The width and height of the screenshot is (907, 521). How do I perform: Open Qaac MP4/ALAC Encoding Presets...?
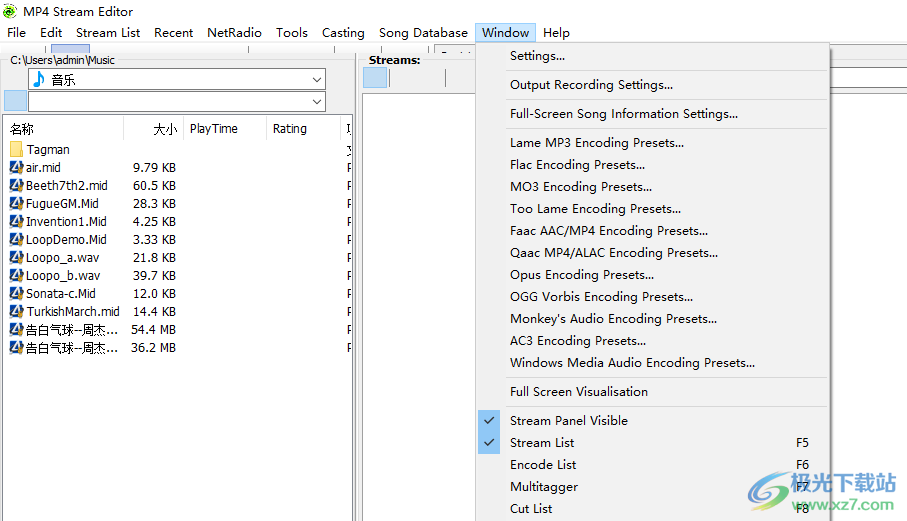(652, 253)
